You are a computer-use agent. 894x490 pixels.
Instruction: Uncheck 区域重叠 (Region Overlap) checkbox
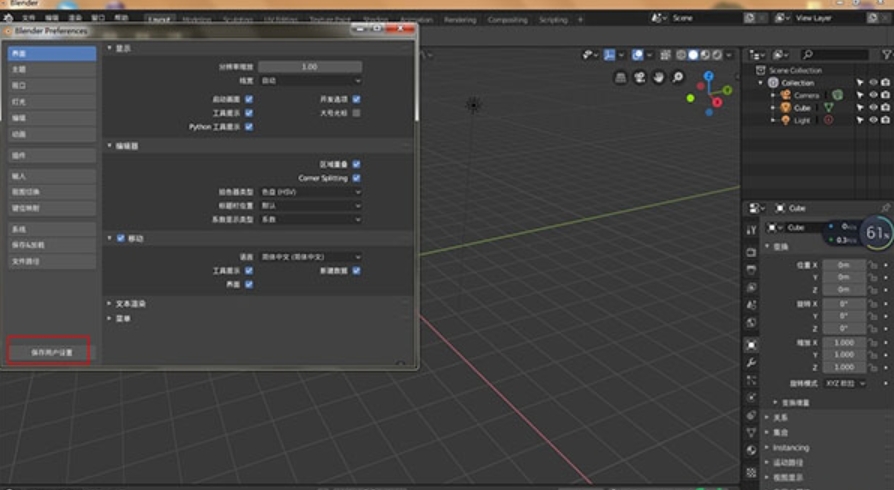coord(356,164)
